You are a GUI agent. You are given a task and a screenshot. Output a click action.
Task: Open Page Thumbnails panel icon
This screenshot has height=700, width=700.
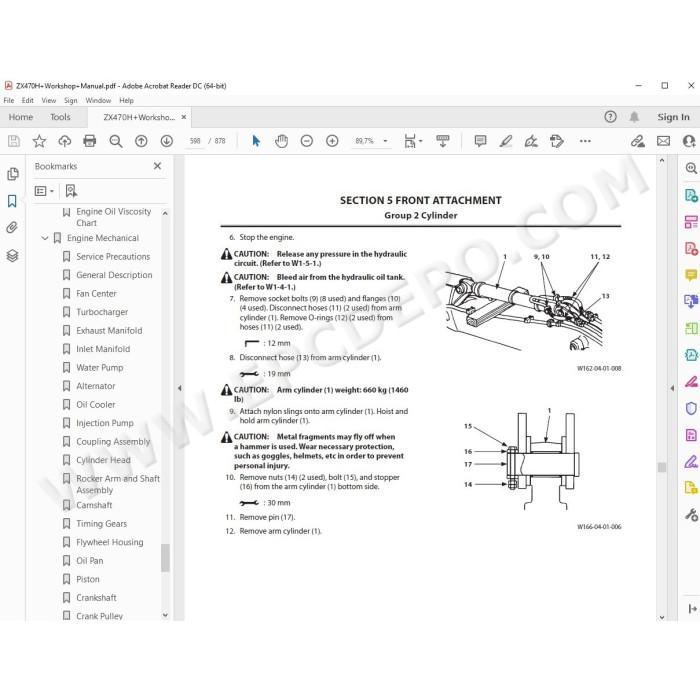click(x=12, y=173)
